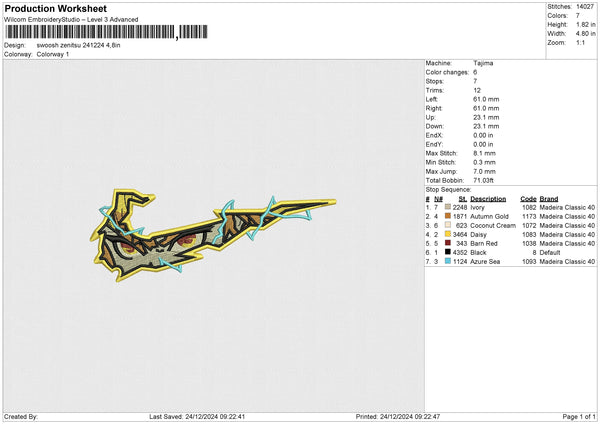Click the Coconut Cream color swatch
The height and width of the screenshot is (424, 600).
448,225
